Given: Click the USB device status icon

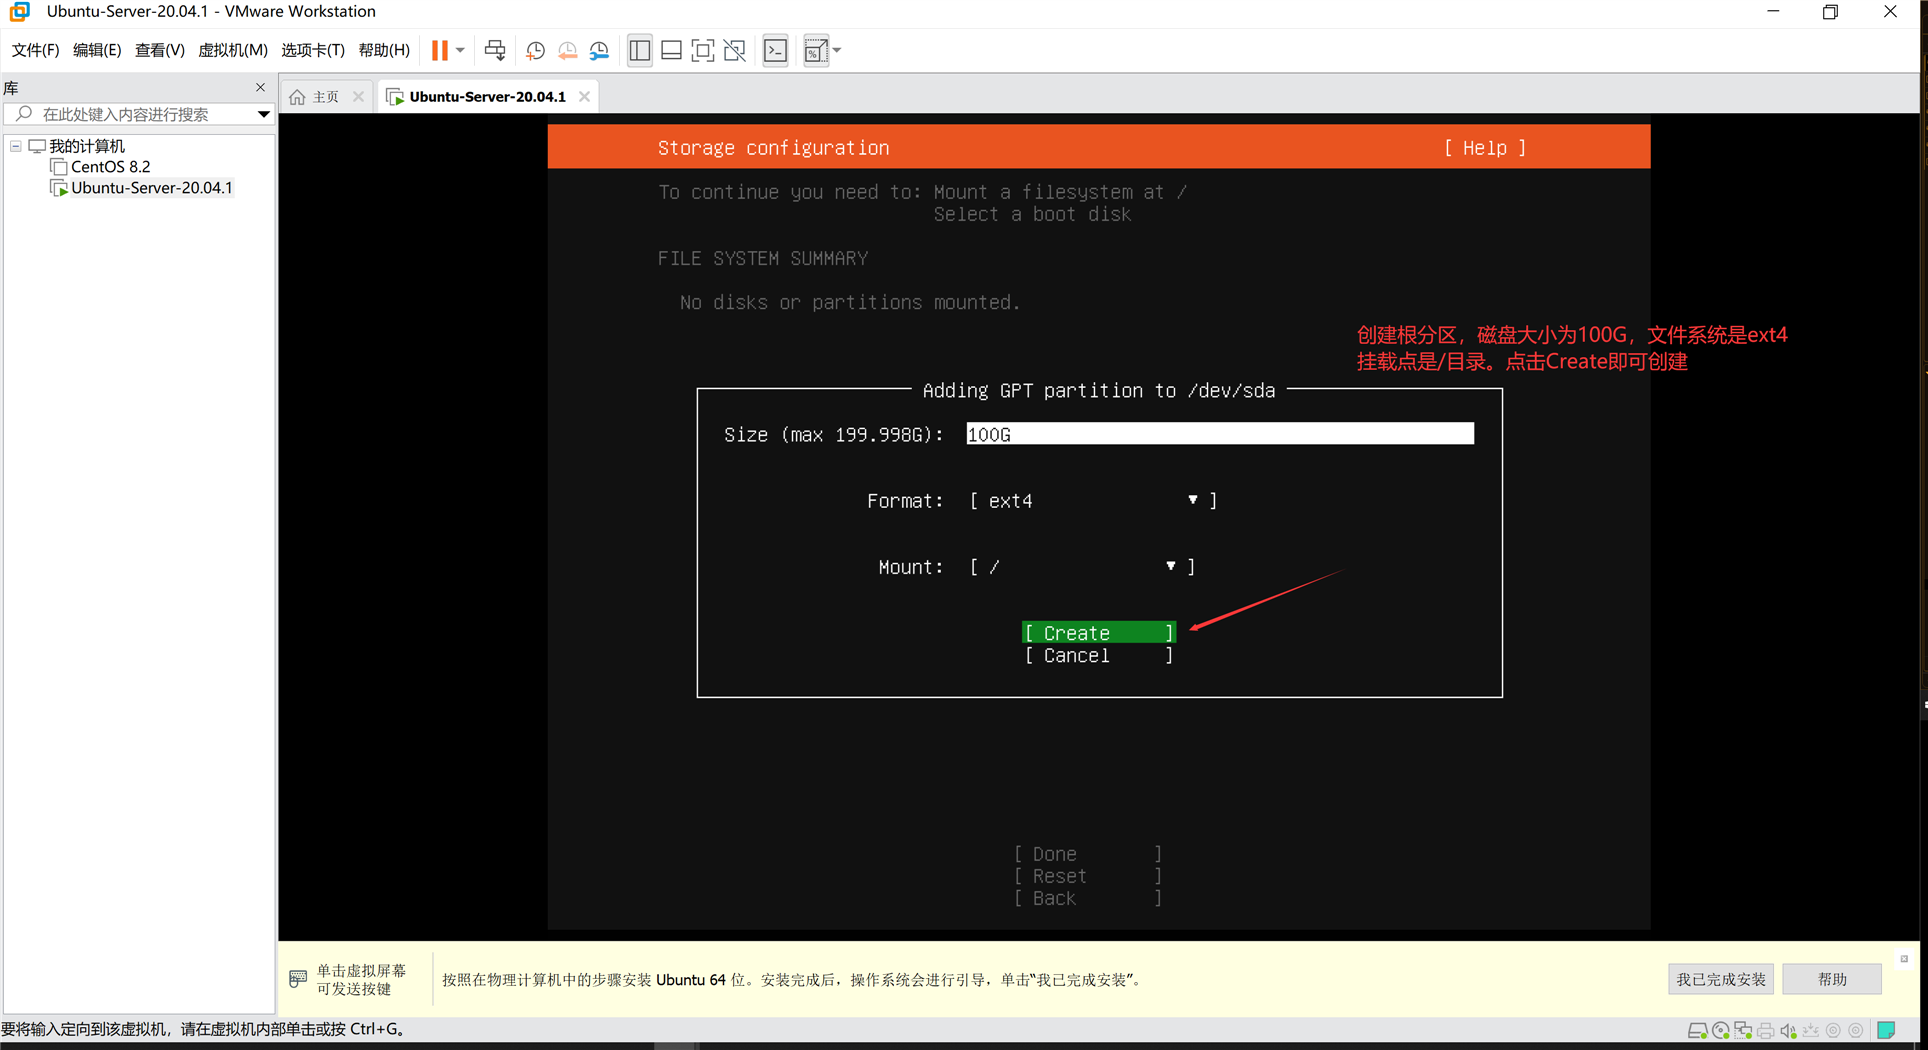Looking at the screenshot, I should pos(1811,1030).
